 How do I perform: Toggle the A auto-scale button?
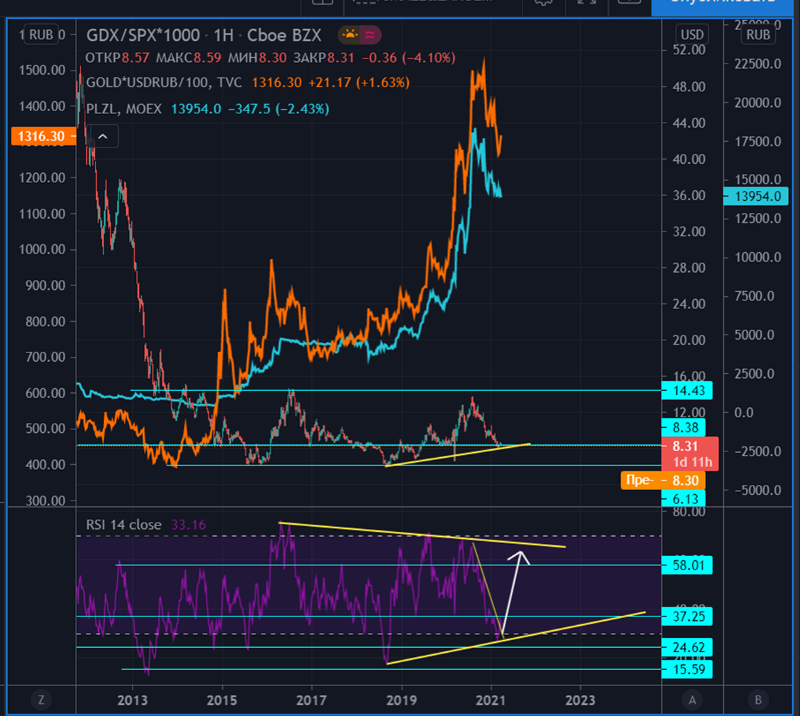pos(691,699)
